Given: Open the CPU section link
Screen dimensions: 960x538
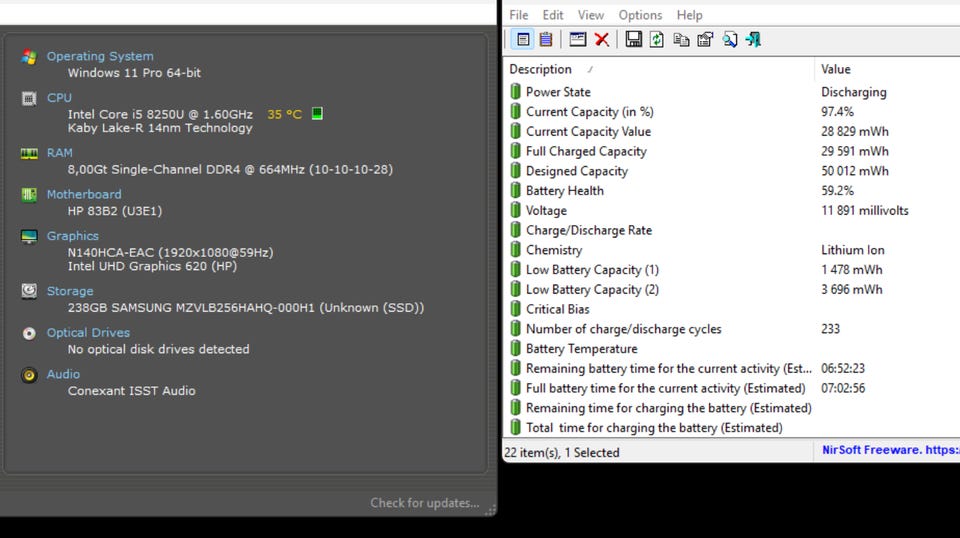Looking at the screenshot, I should point(59,98).
